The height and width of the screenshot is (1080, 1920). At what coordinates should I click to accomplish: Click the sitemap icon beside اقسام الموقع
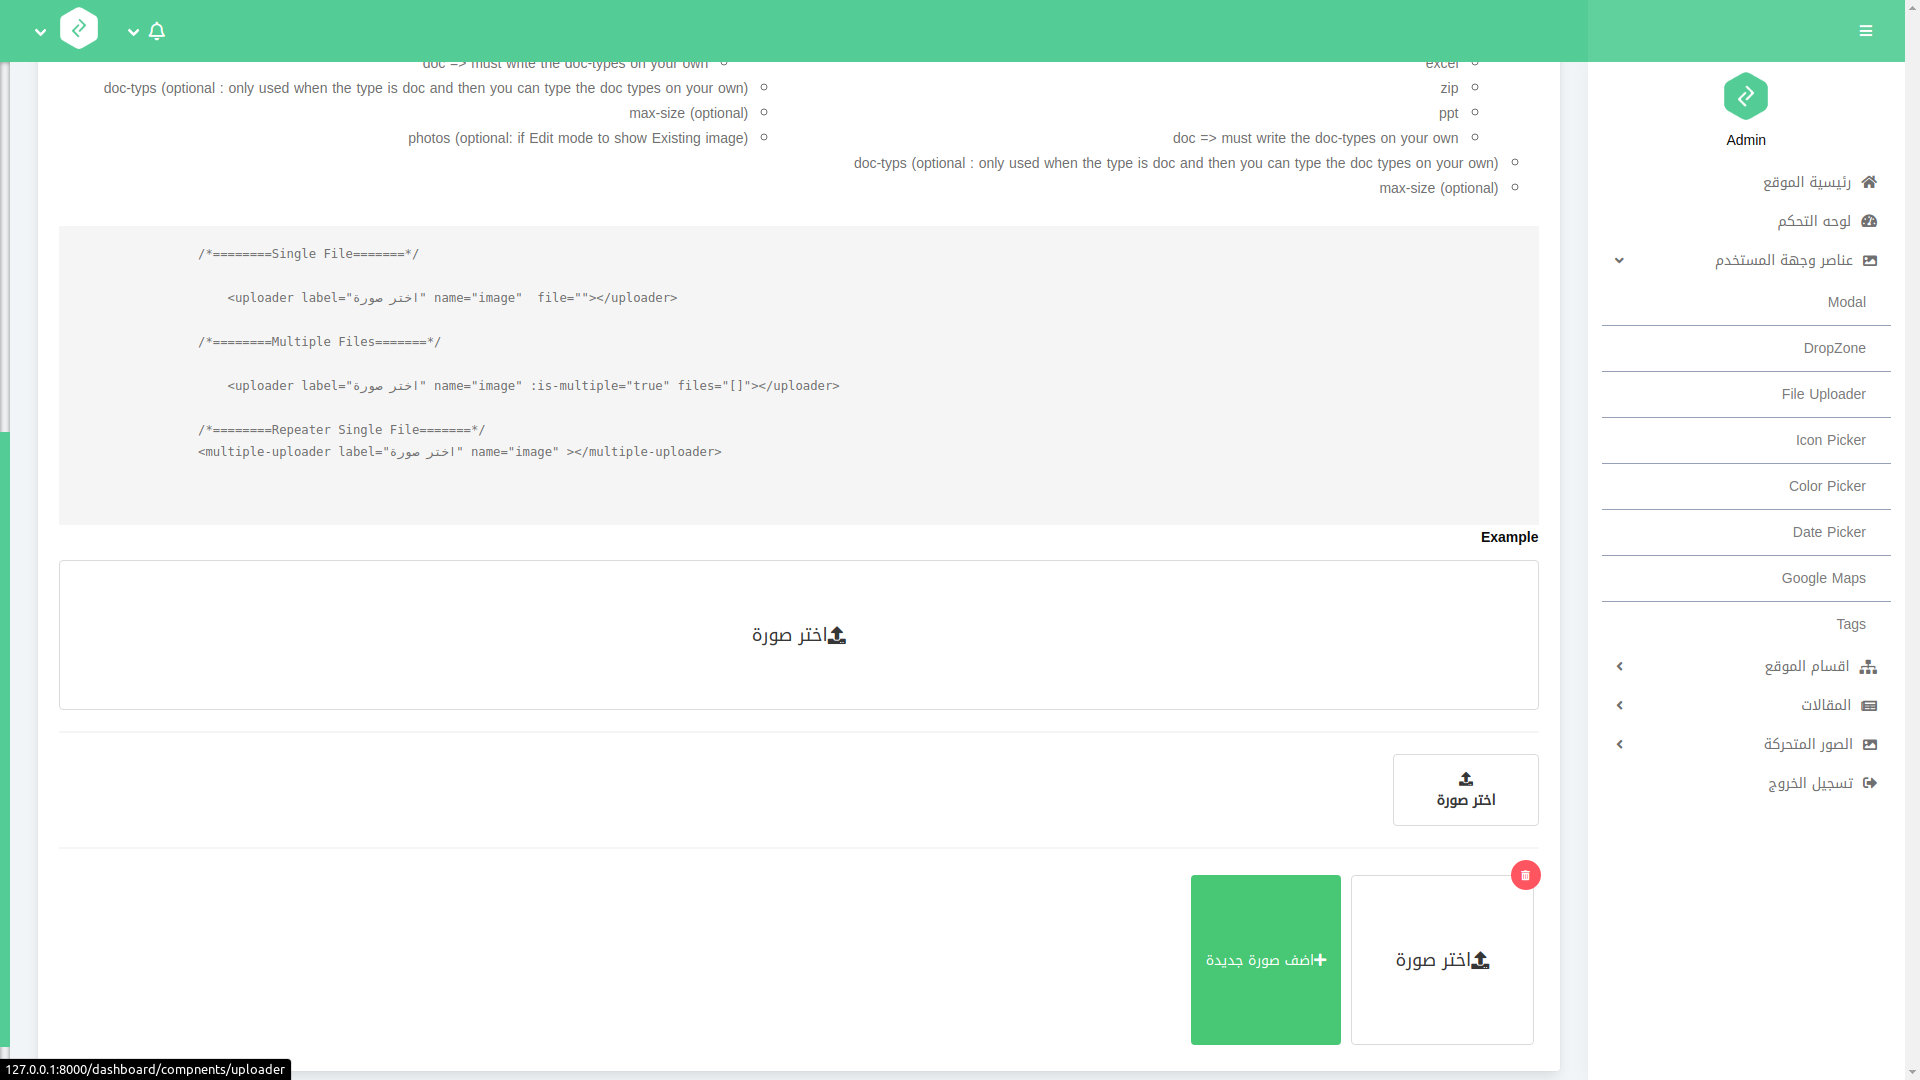(1868, 667)
